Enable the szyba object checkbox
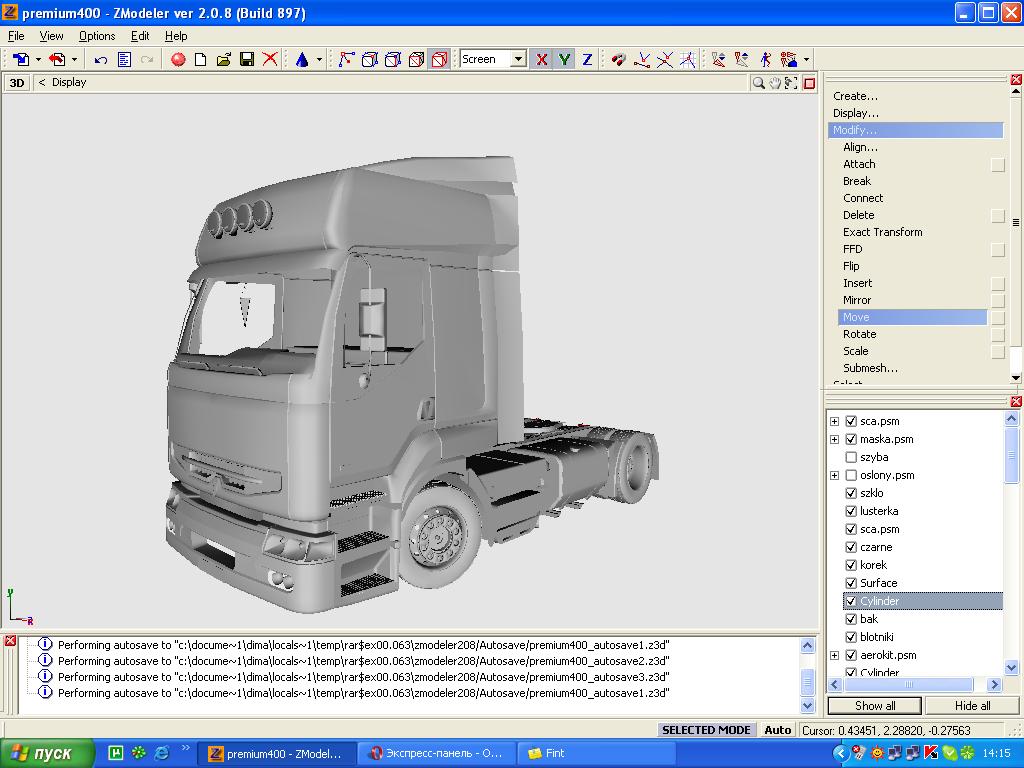 point(851,457)
